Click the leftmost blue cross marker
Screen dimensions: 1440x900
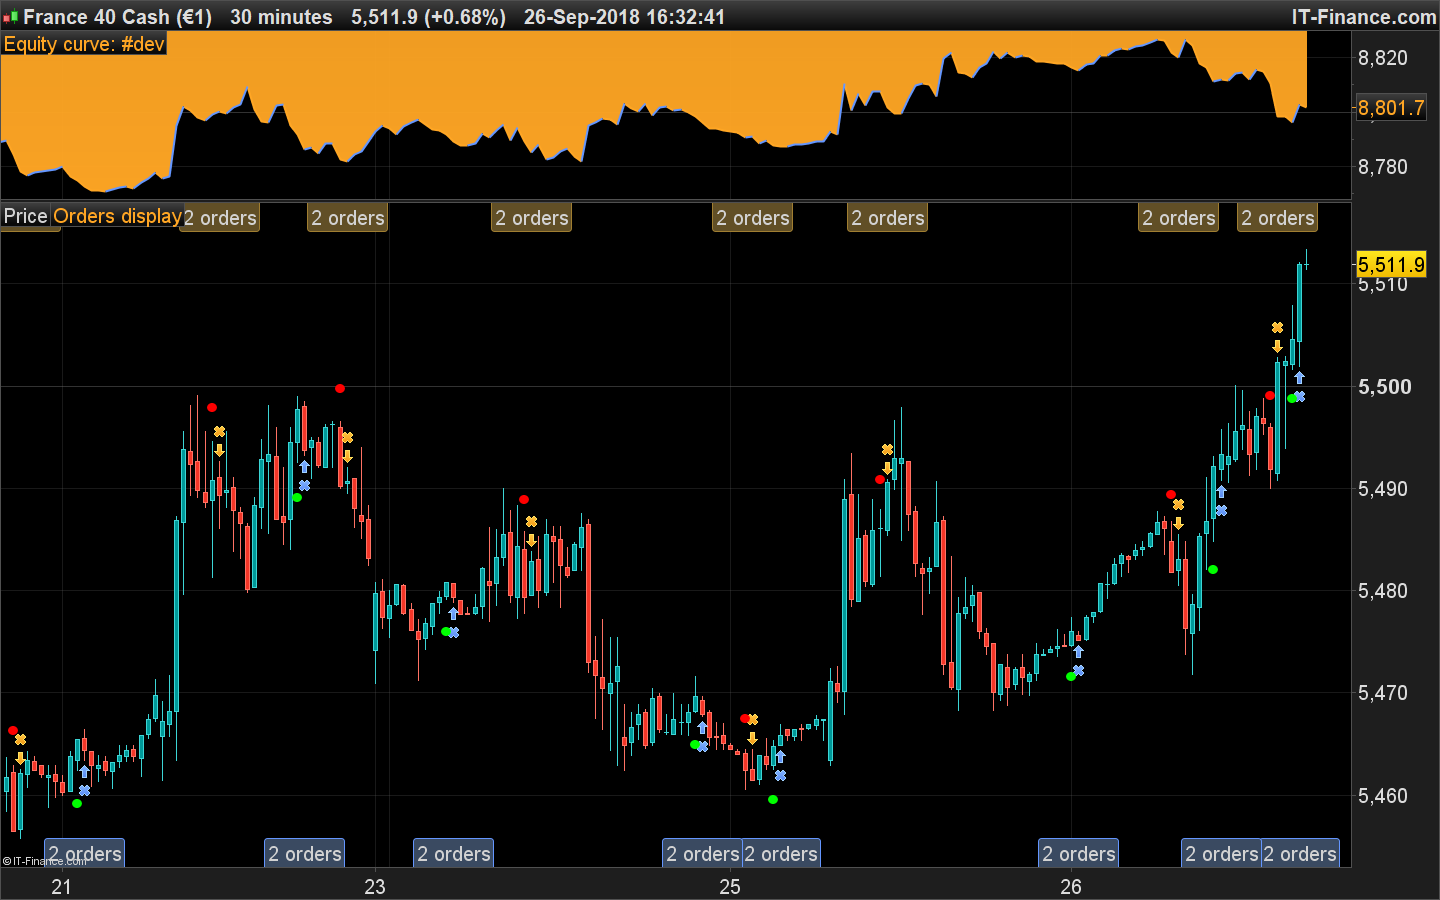click(84, 791)
